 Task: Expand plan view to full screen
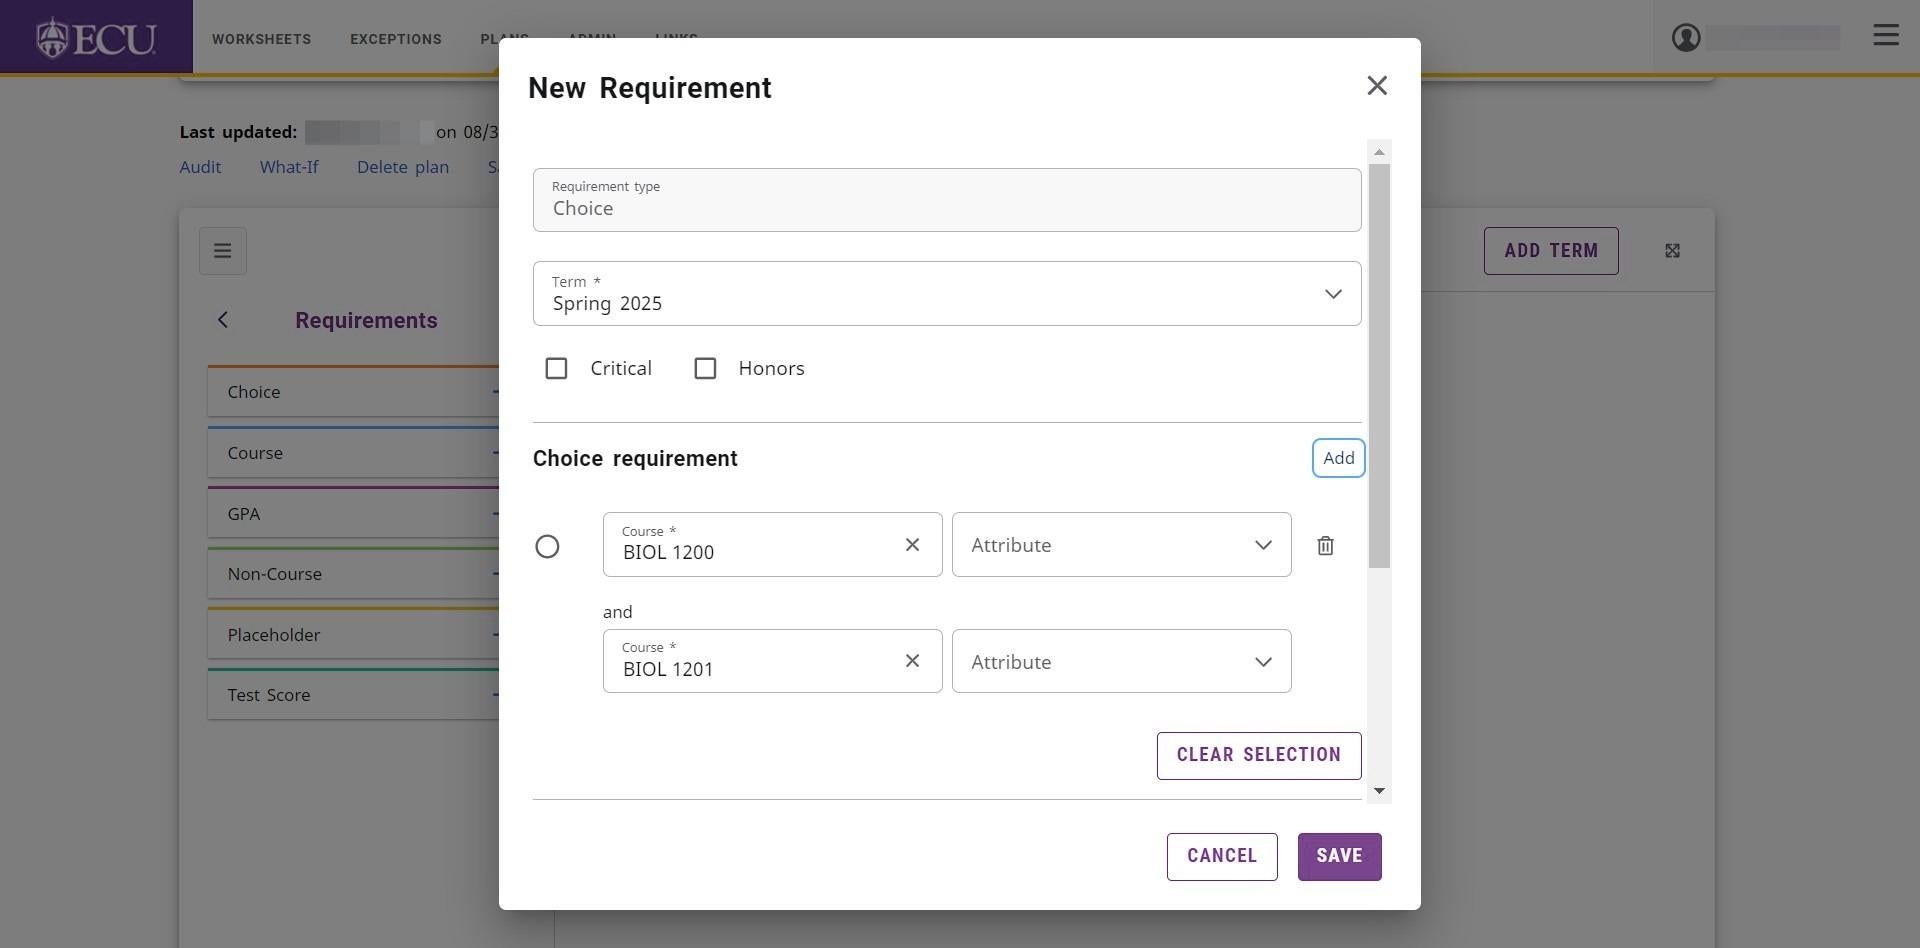[x=1672, y=251]
